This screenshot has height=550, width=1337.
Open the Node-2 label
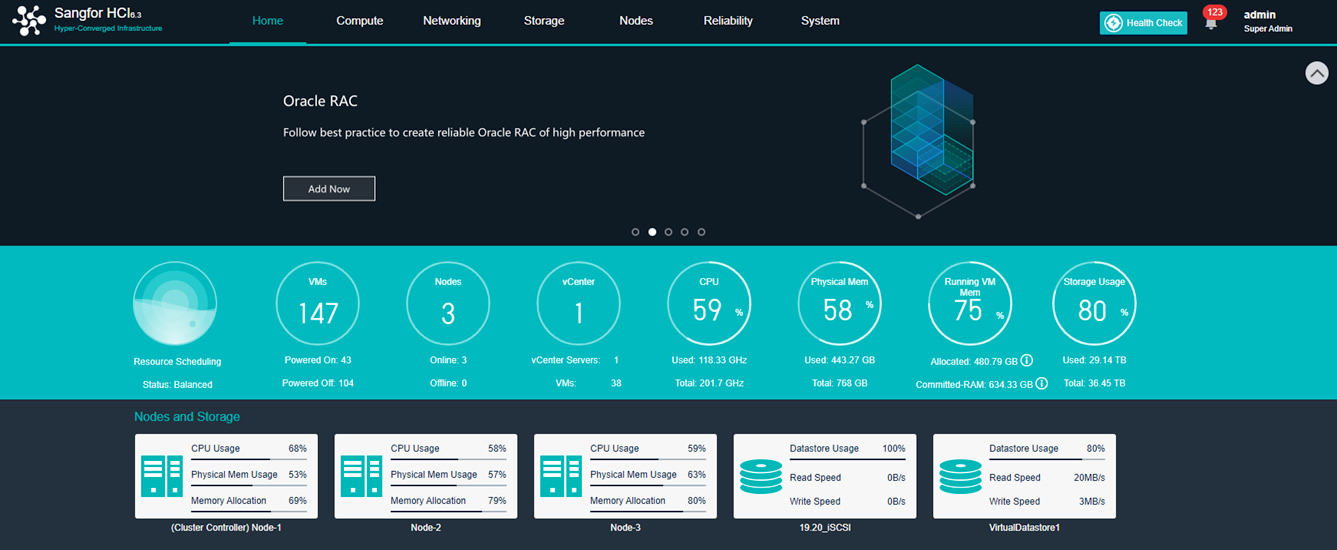point(426,527)
